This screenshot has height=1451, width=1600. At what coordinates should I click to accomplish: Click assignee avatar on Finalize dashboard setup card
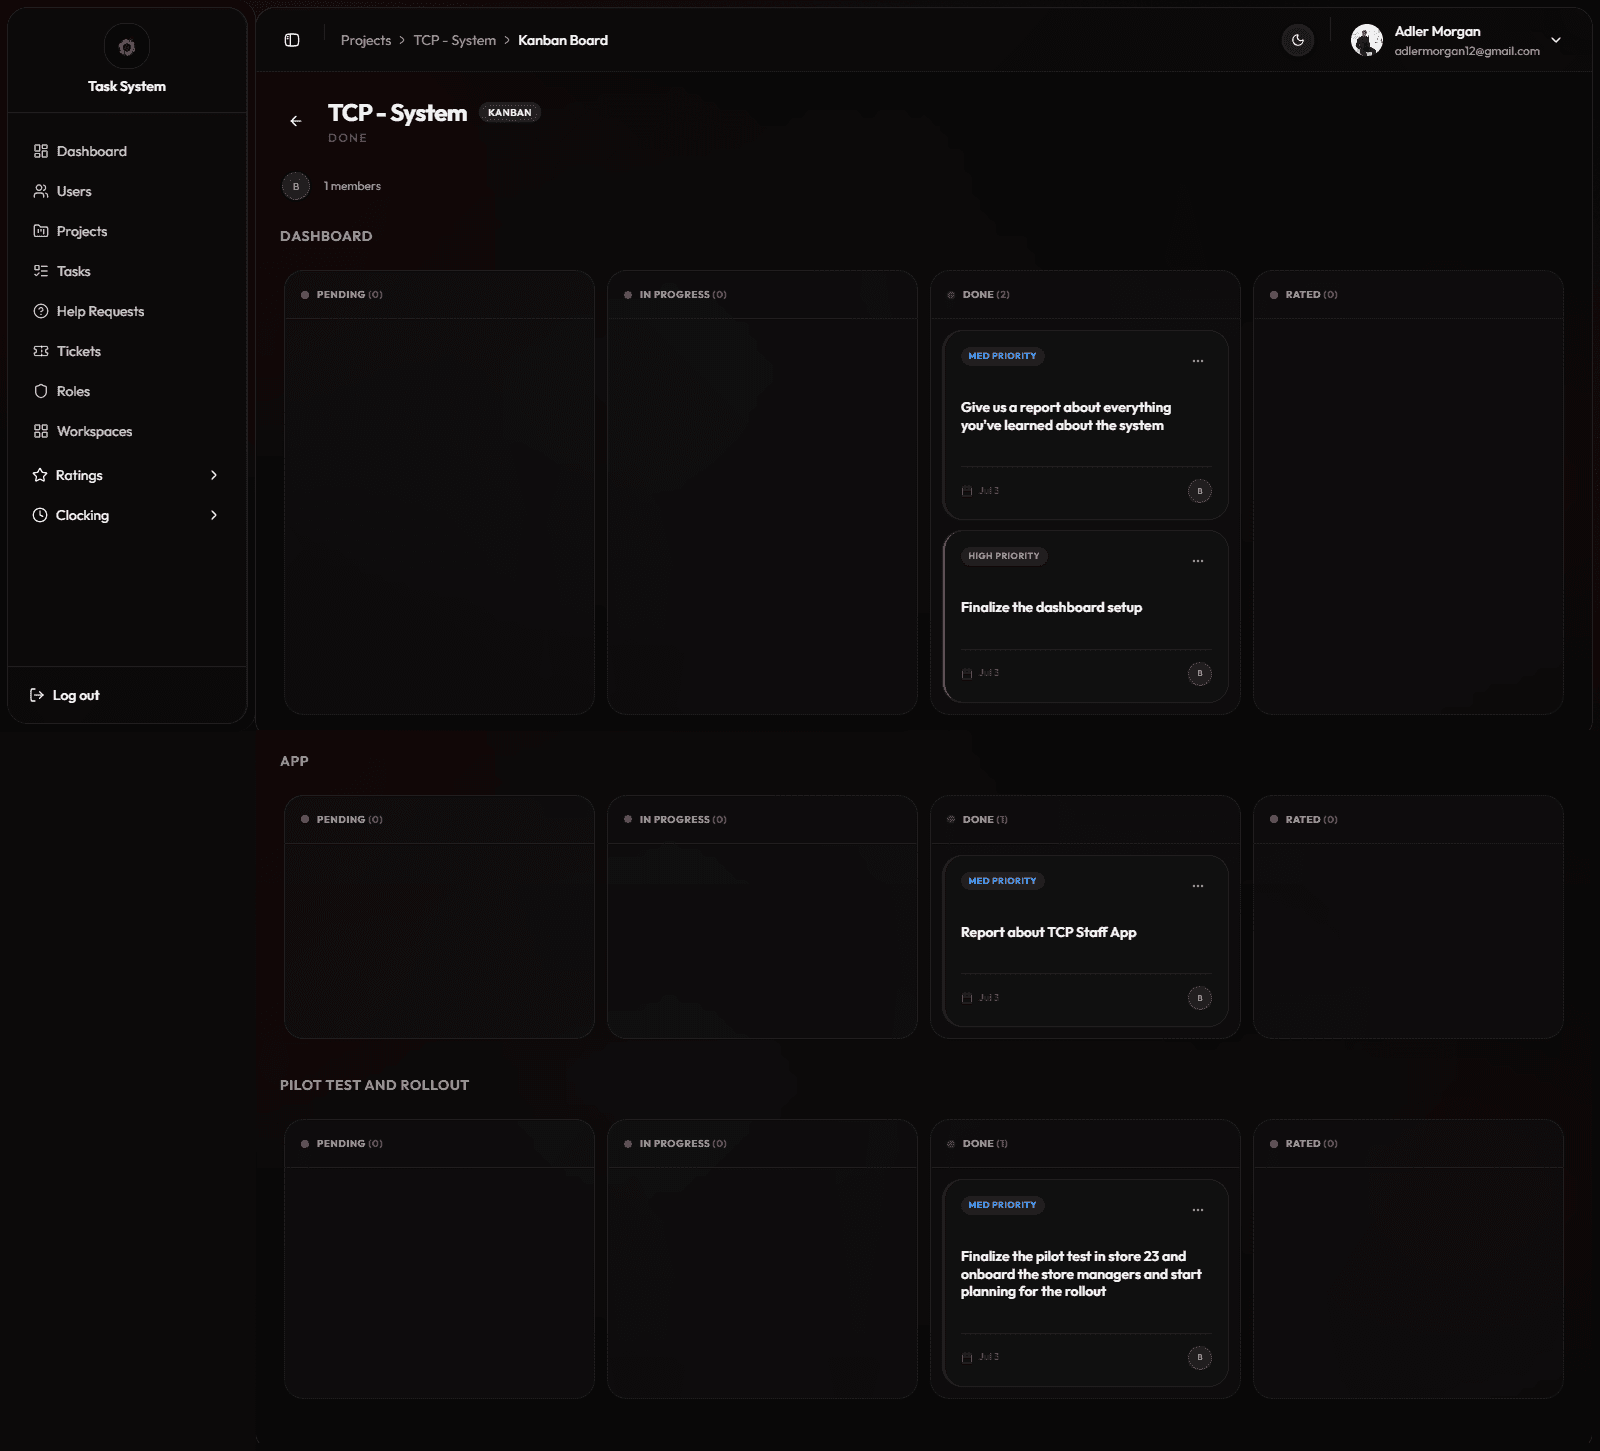pos(1200,673)
